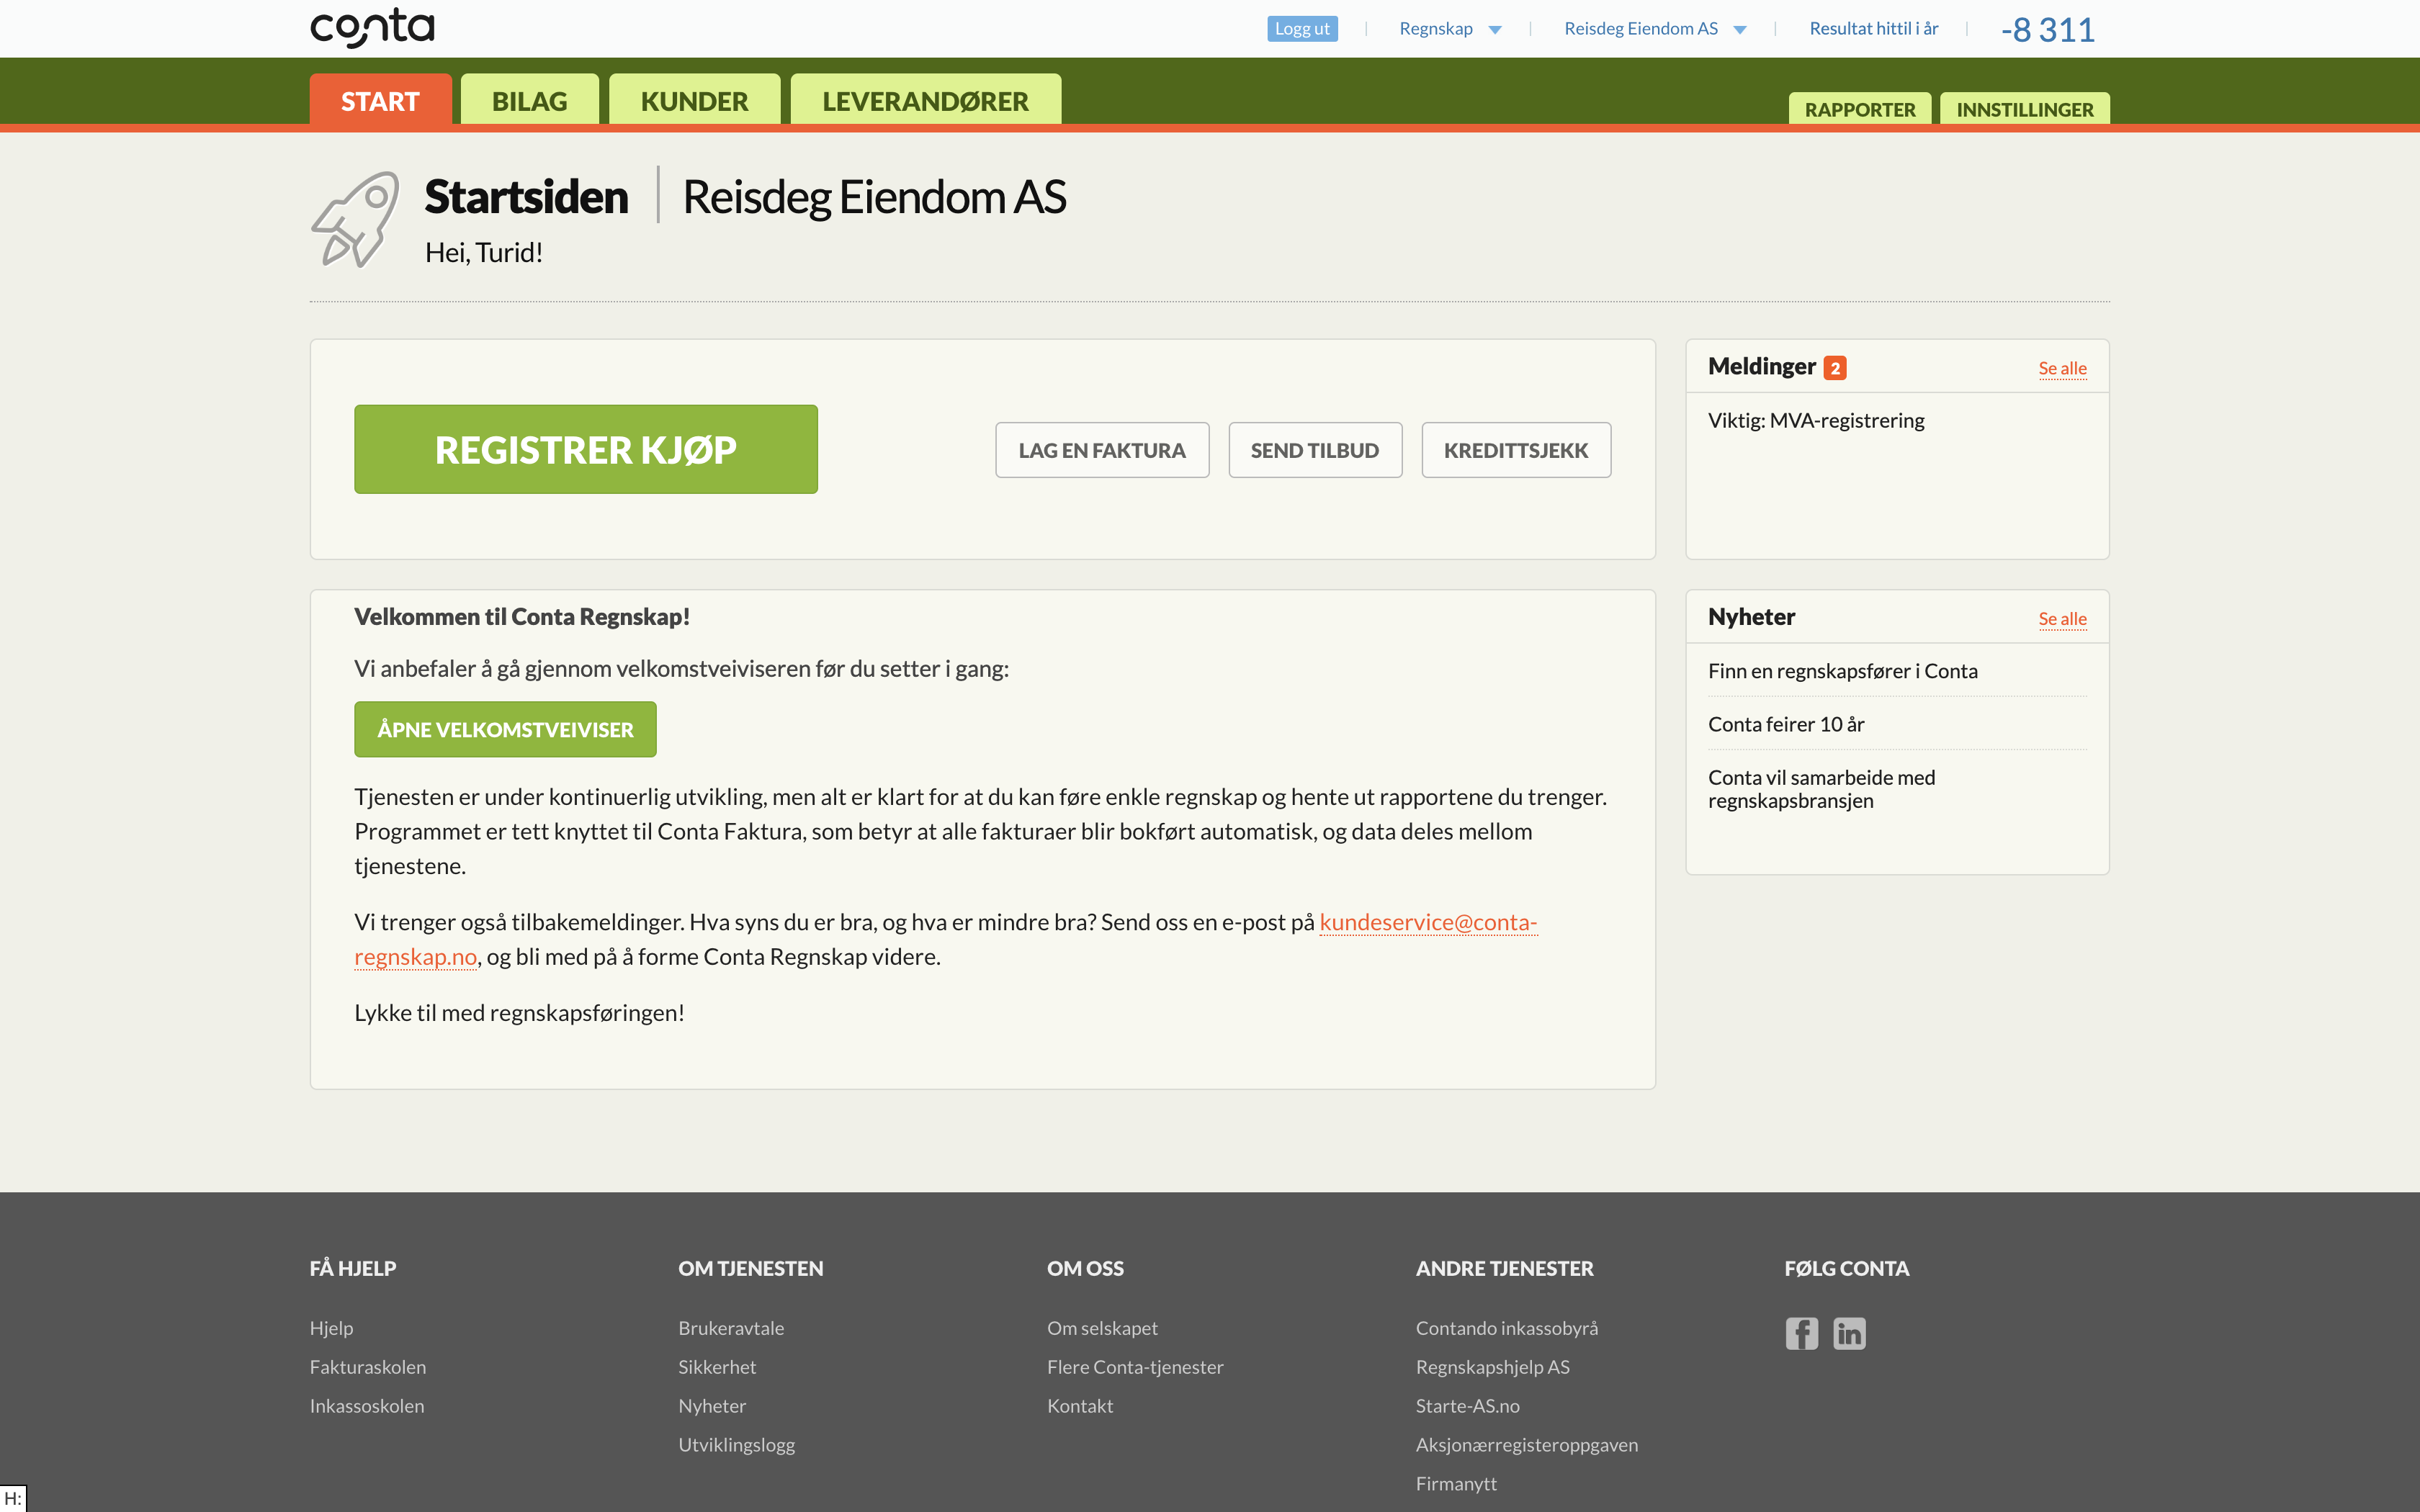
Task: Open news Conta vil samarbeide med regnskapsbransjen
Action: click(1822, 789)
